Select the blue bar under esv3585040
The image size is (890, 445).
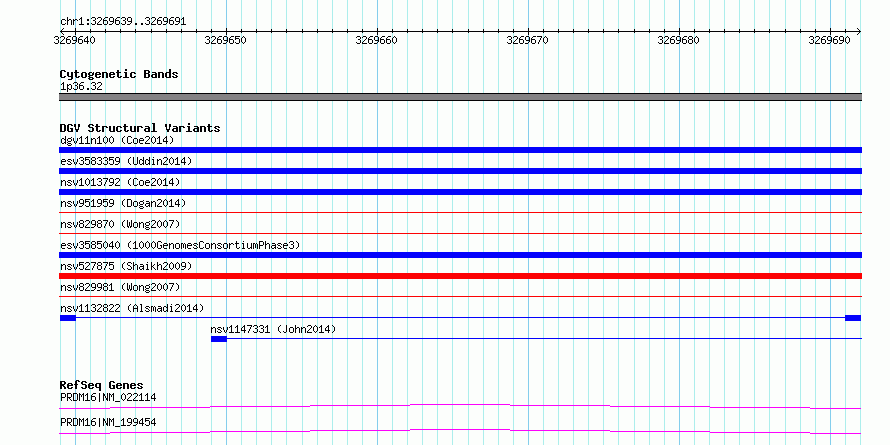[460, 255]
